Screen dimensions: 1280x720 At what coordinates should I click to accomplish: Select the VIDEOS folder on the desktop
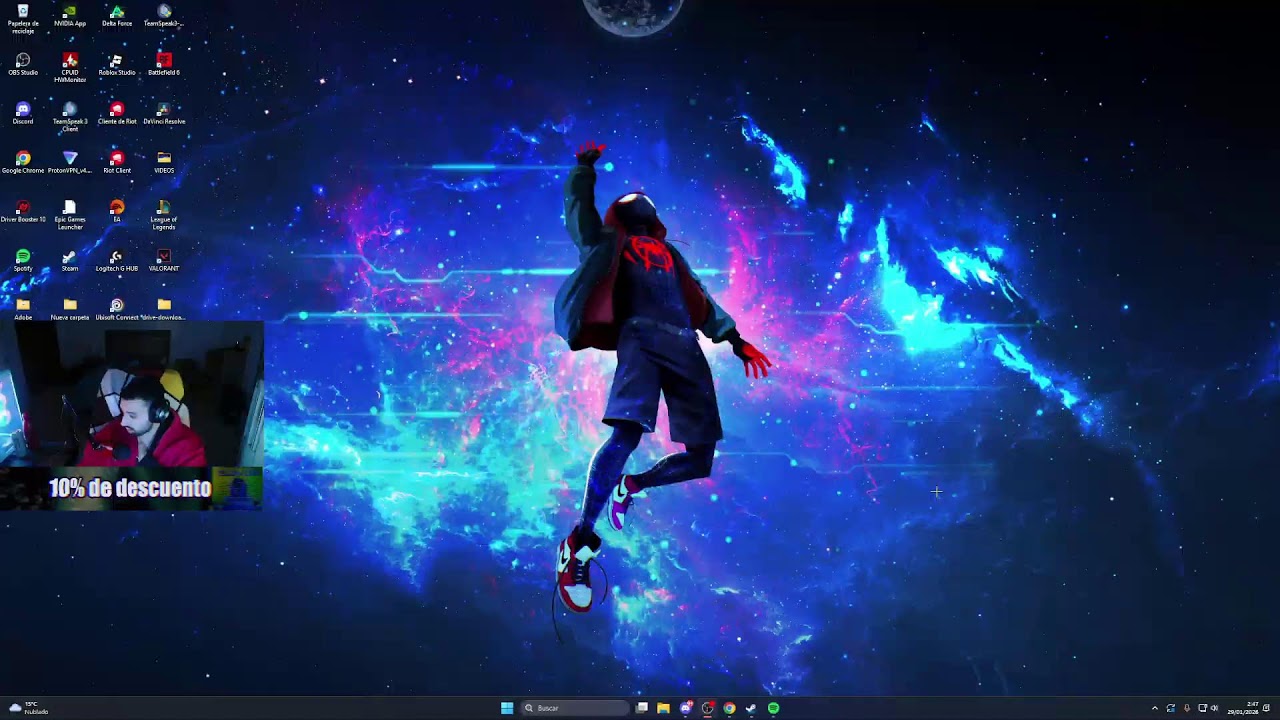coord(164,163)
